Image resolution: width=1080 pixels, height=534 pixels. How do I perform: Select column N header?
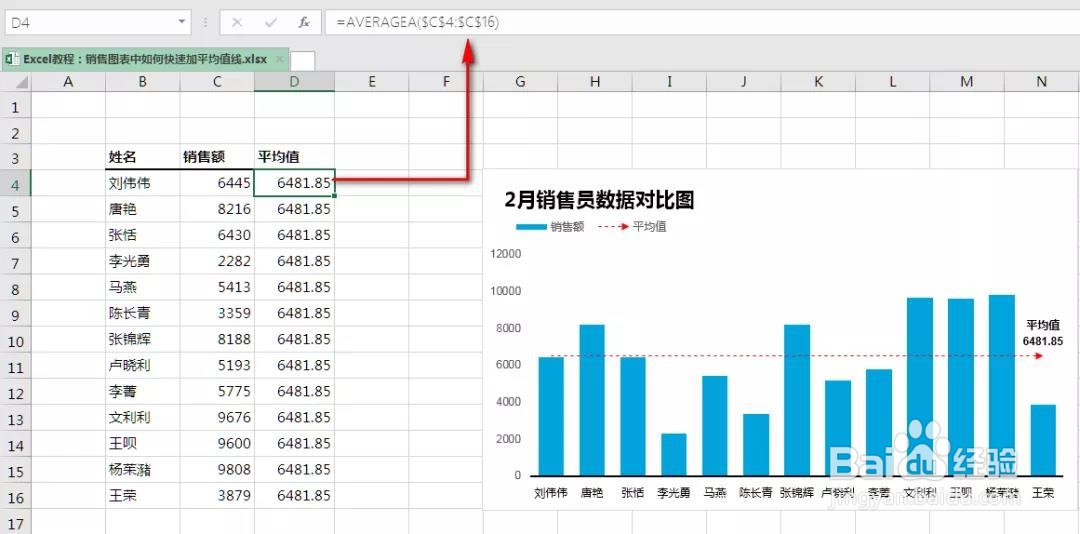click(1041, 82)
